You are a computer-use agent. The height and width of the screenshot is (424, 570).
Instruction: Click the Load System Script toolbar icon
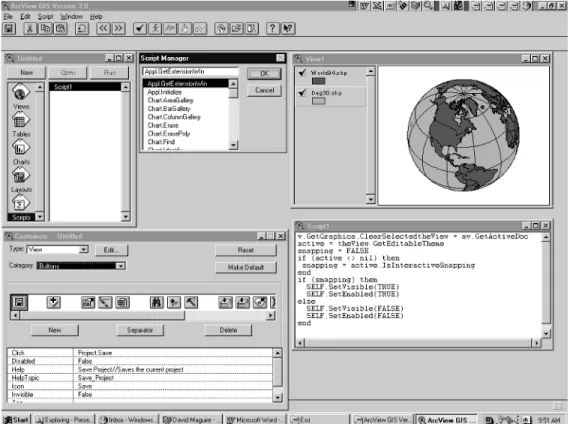tap(221, 28)
